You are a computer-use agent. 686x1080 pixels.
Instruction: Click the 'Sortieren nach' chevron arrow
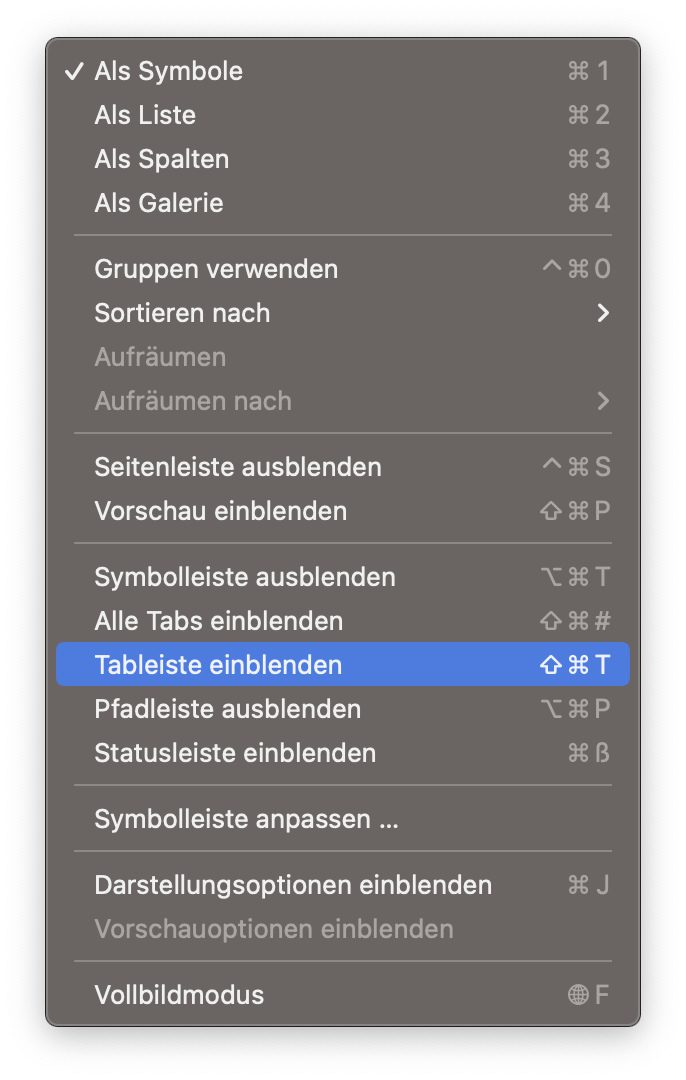coord(602,313)
